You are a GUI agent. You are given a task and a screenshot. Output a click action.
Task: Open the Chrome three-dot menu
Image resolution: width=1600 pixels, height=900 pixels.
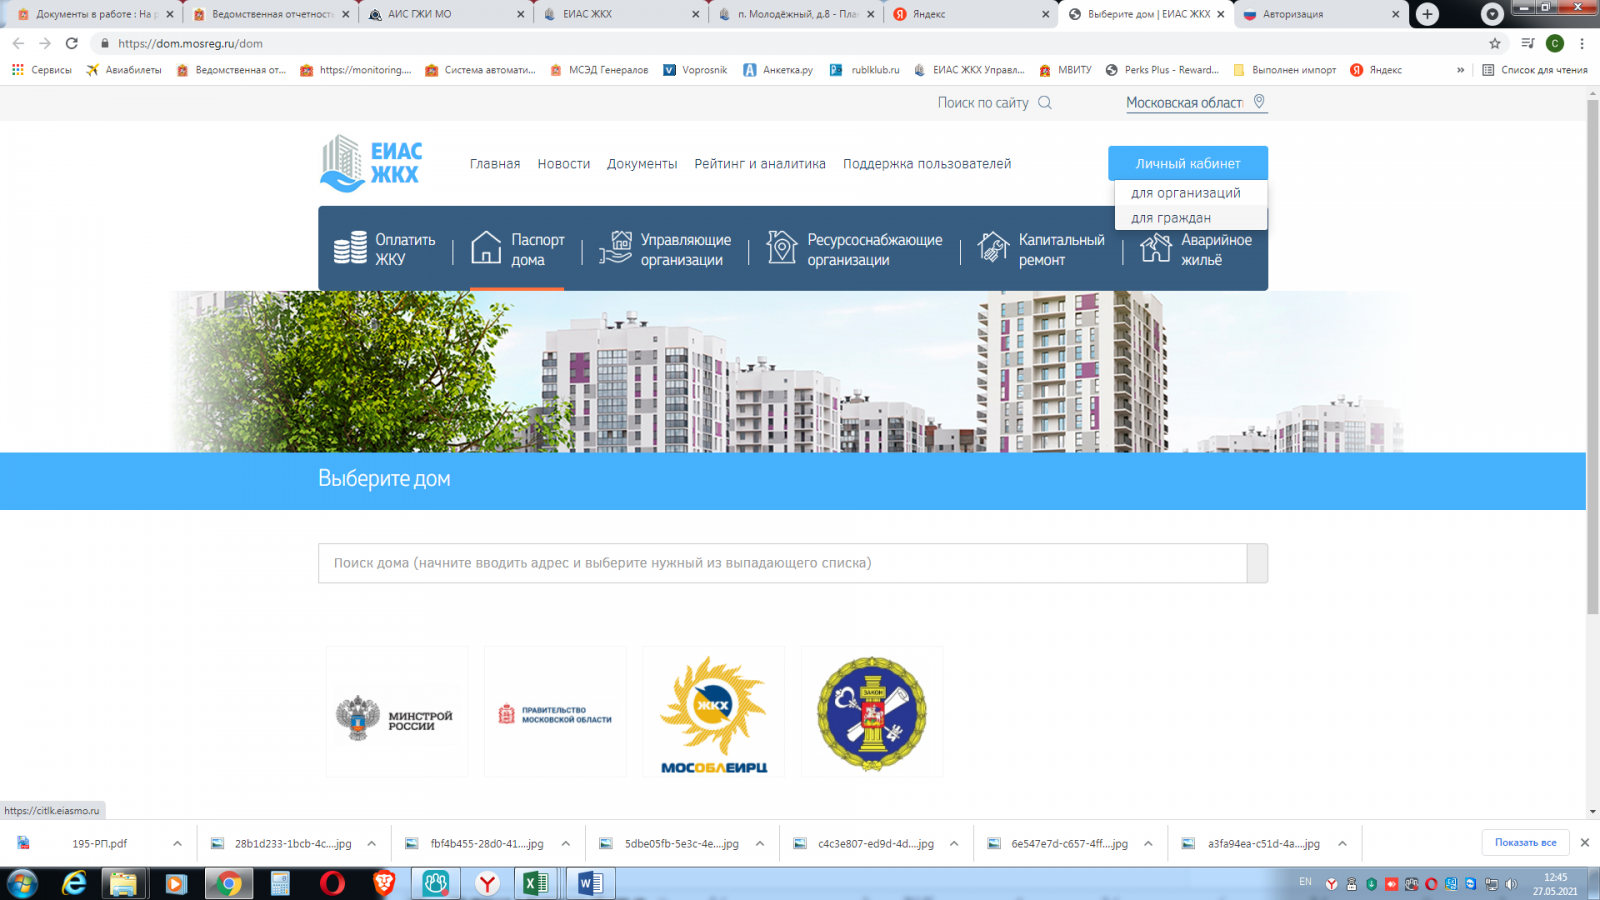click(x=1582, y=43)
